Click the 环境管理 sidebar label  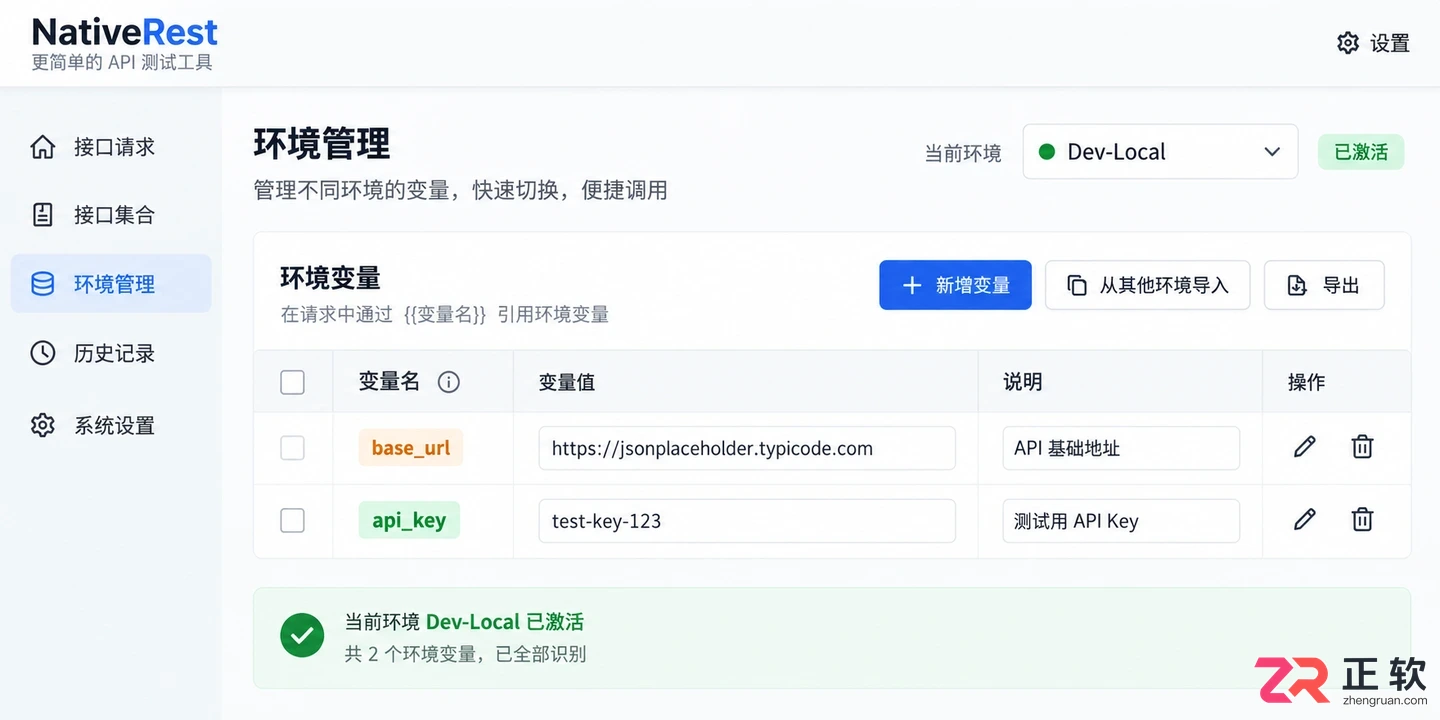(114, 285)
